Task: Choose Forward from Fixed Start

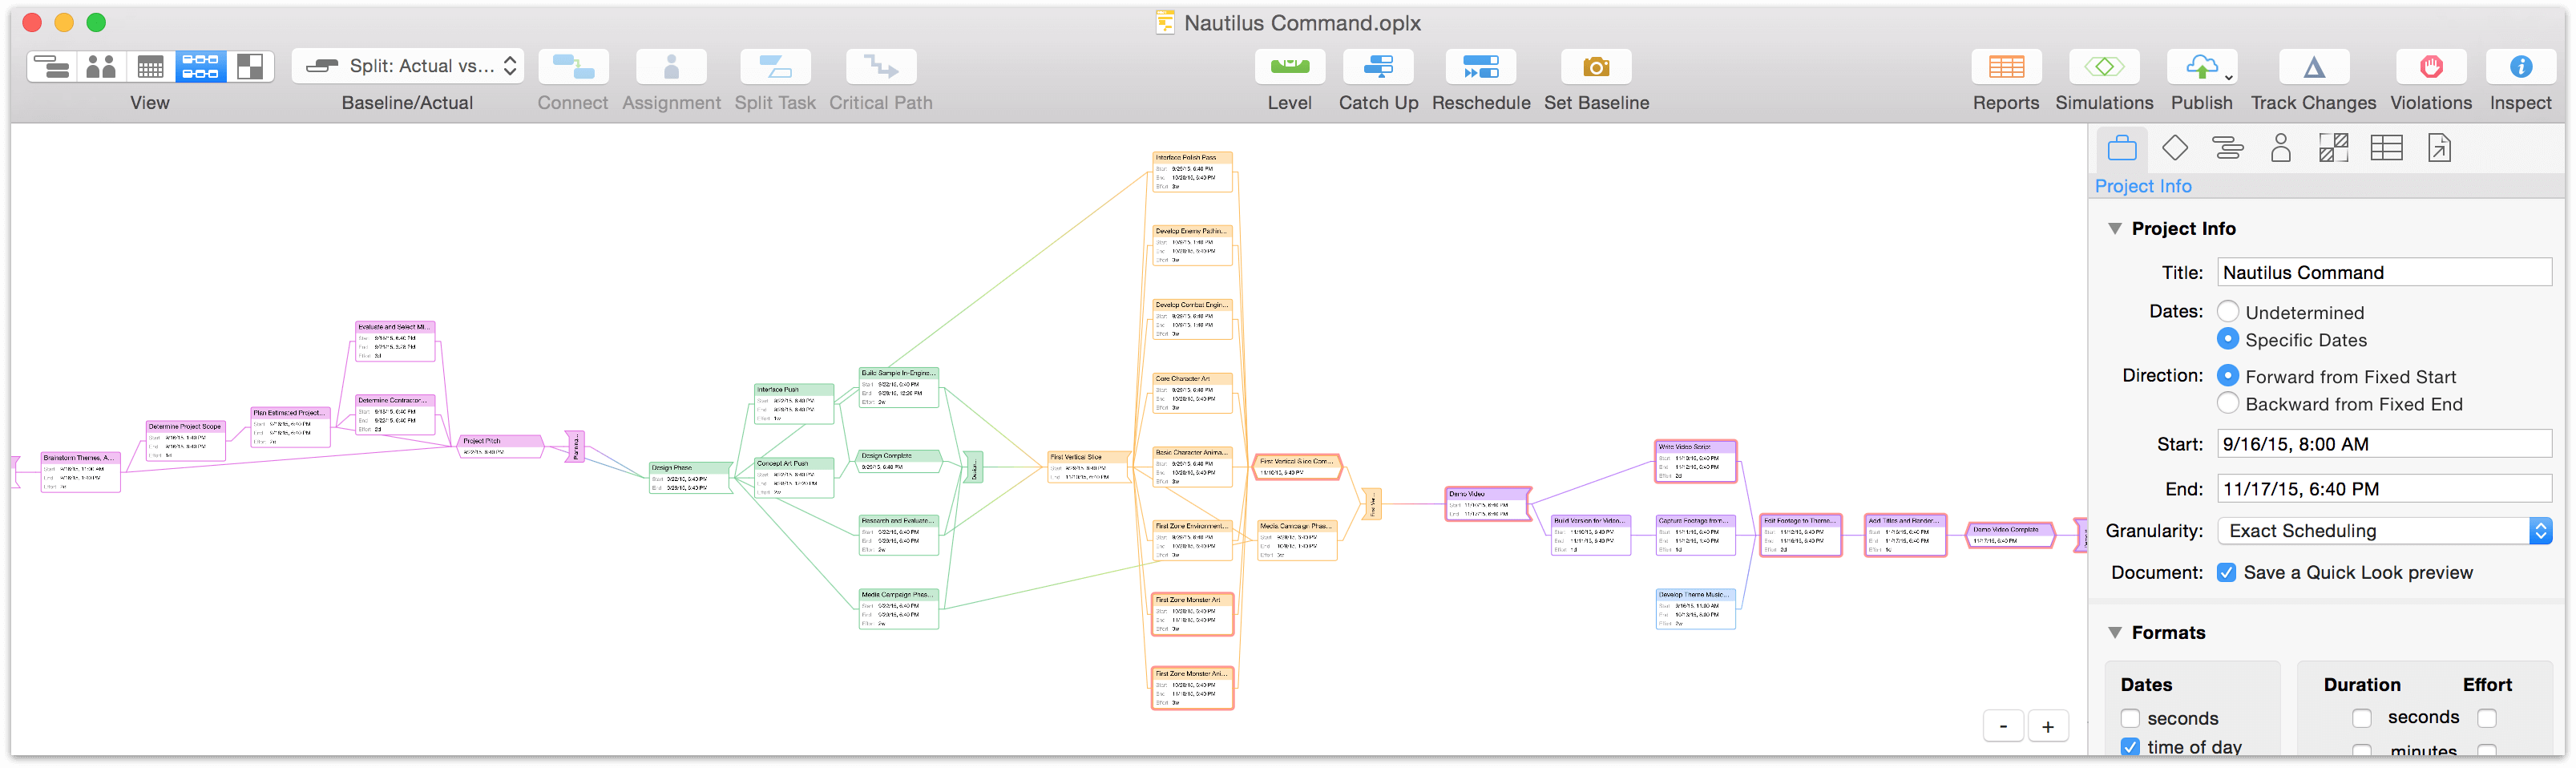Action: pos(2228,376)
